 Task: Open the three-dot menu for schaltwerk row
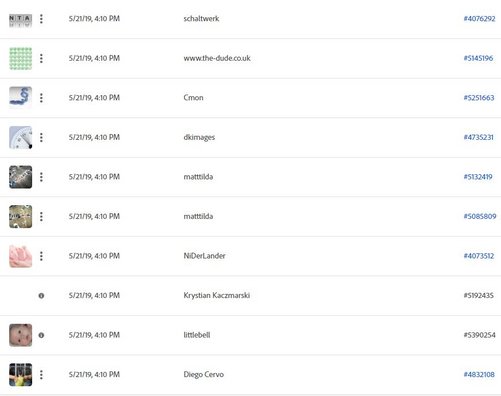tap(41, 19)
